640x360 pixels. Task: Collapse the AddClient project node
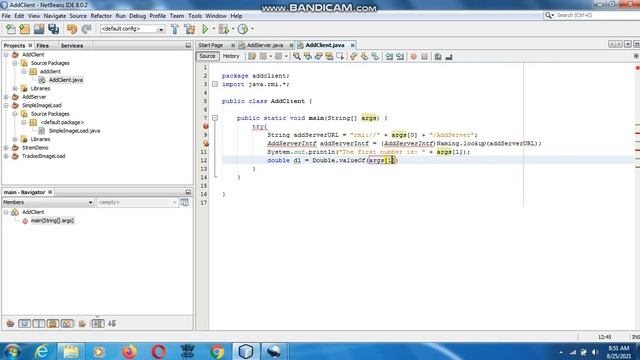(6, 55)
